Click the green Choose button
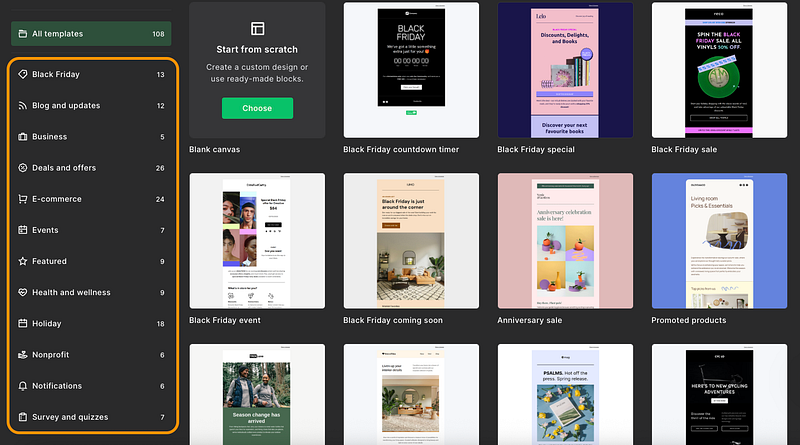The height and width of the screenshot is (445, 800). pos(257,108)
